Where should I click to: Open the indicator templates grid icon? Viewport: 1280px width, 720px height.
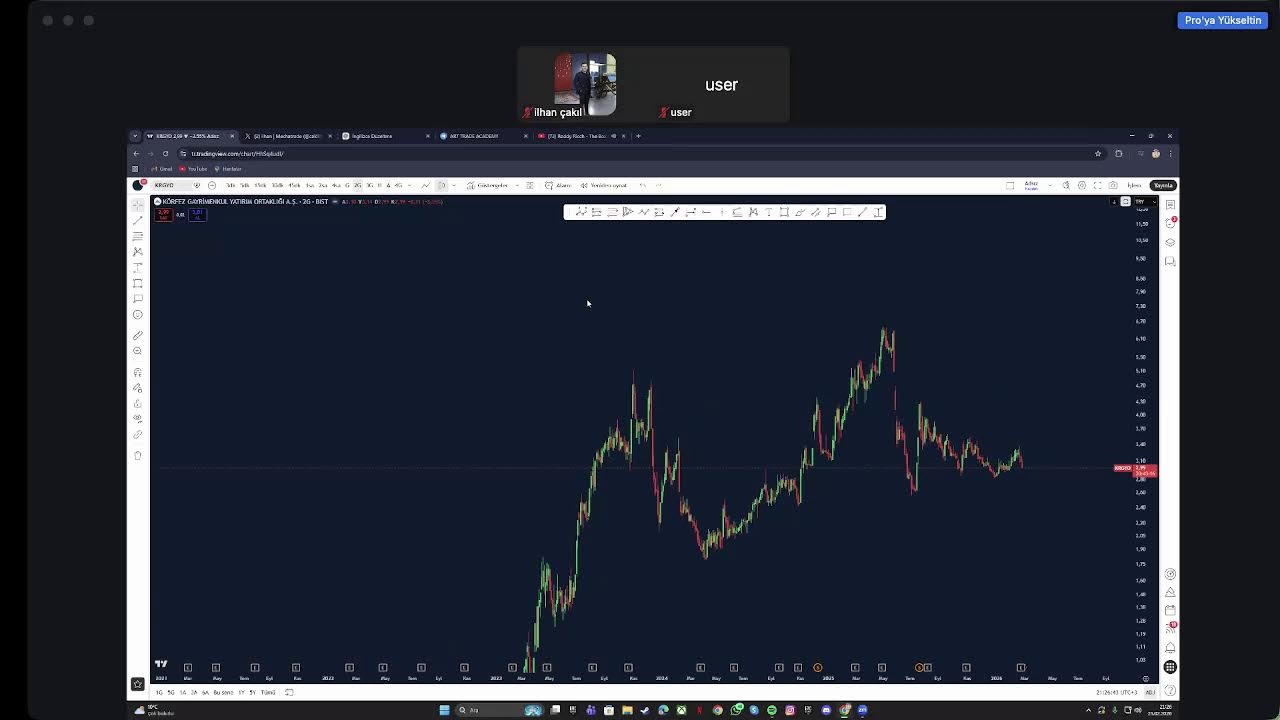(530, 185)
